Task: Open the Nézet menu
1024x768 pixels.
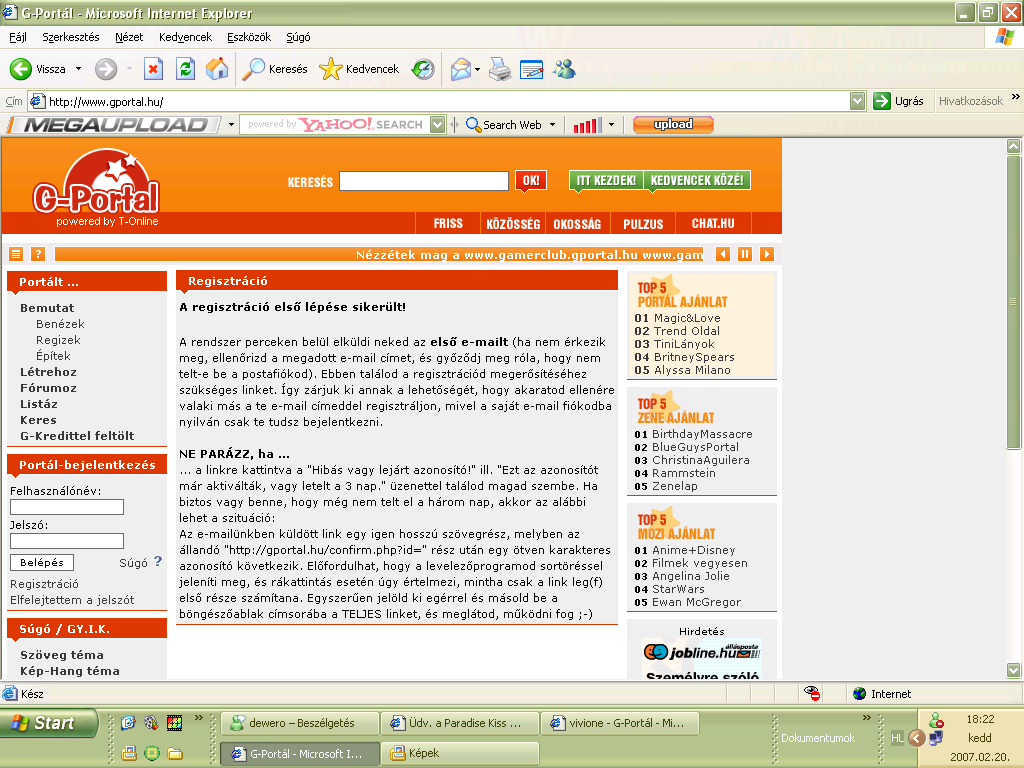Action: [x=129, y=37]
